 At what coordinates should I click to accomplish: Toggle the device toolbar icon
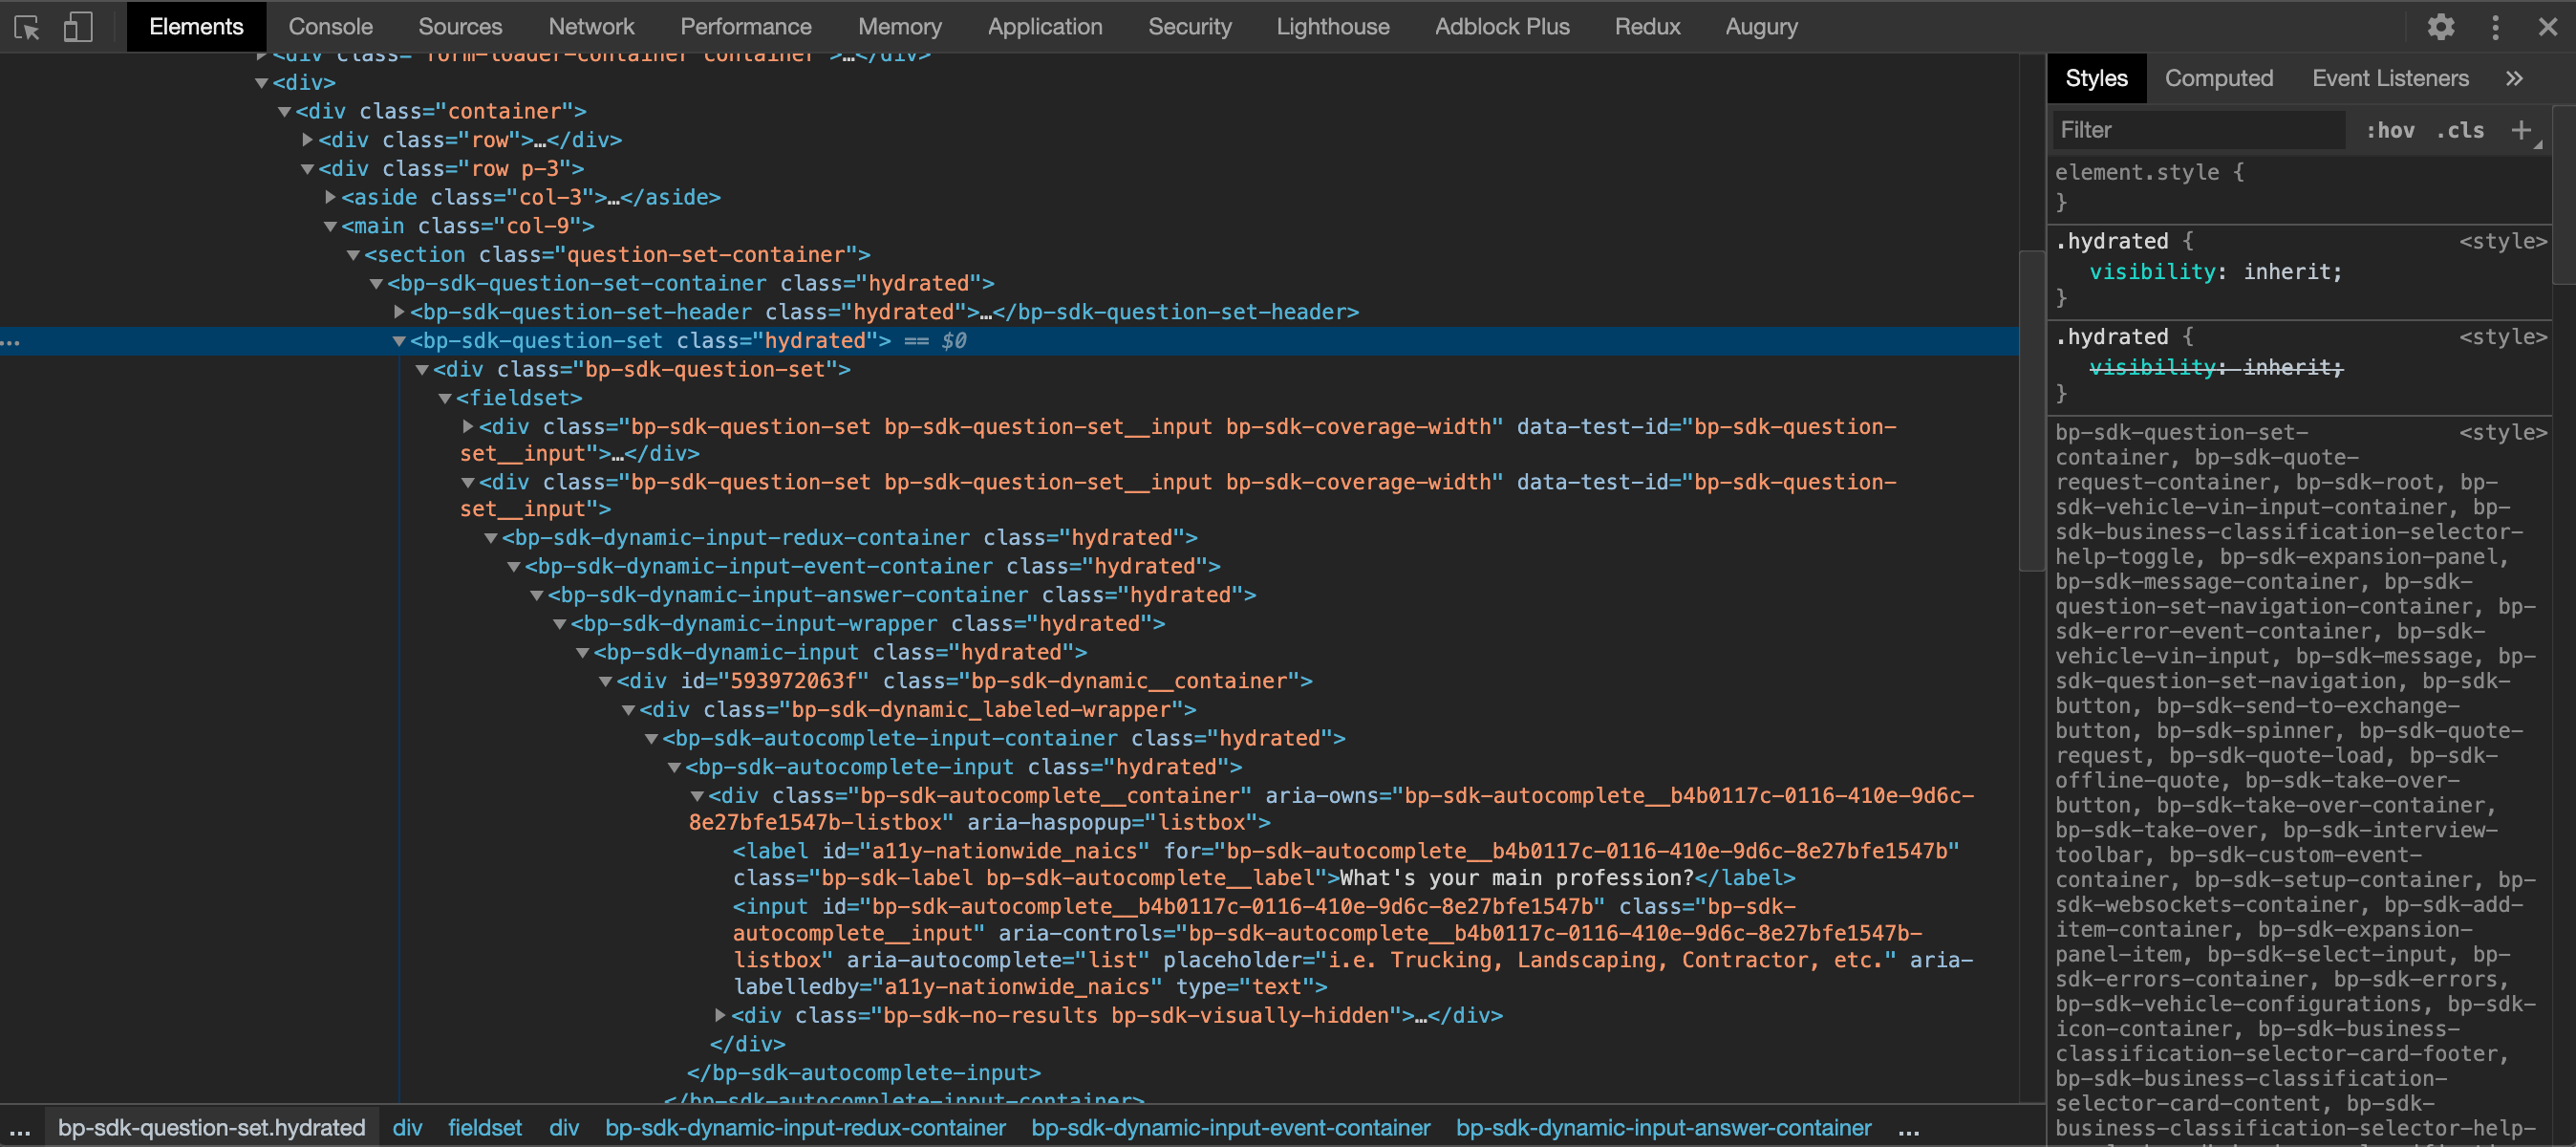tap(78, 27)
